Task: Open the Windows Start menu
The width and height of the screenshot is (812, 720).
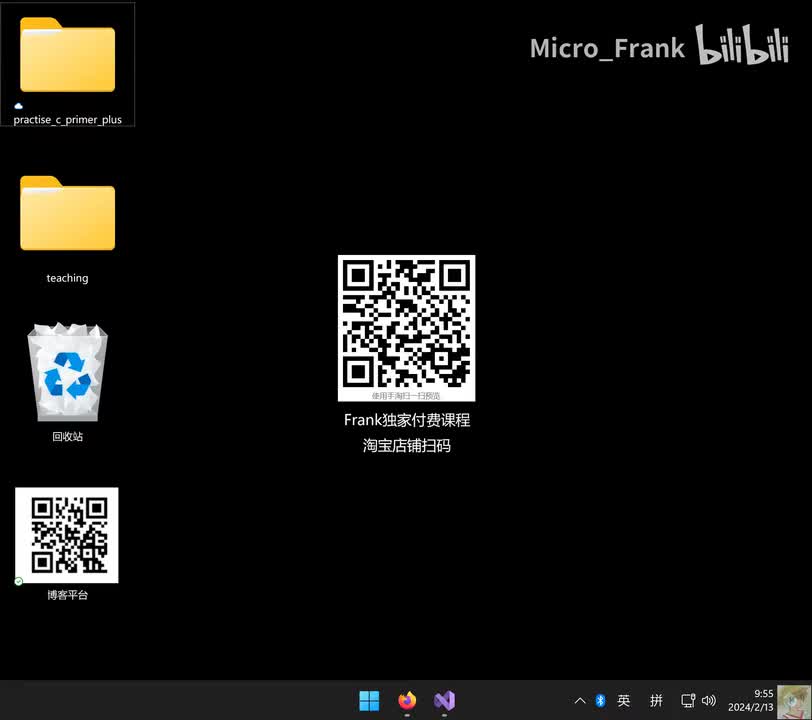Action: 369,701
